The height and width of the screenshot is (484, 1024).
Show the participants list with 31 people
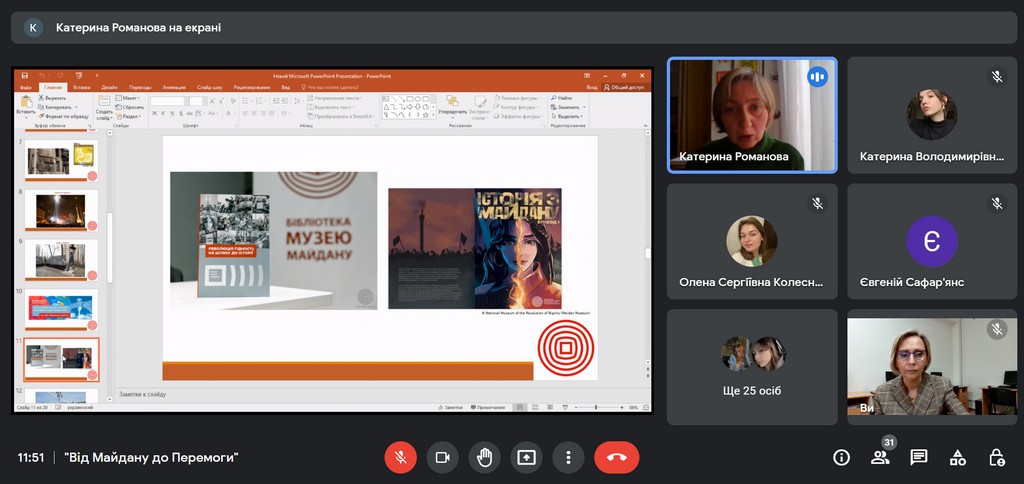pos(880,457)
